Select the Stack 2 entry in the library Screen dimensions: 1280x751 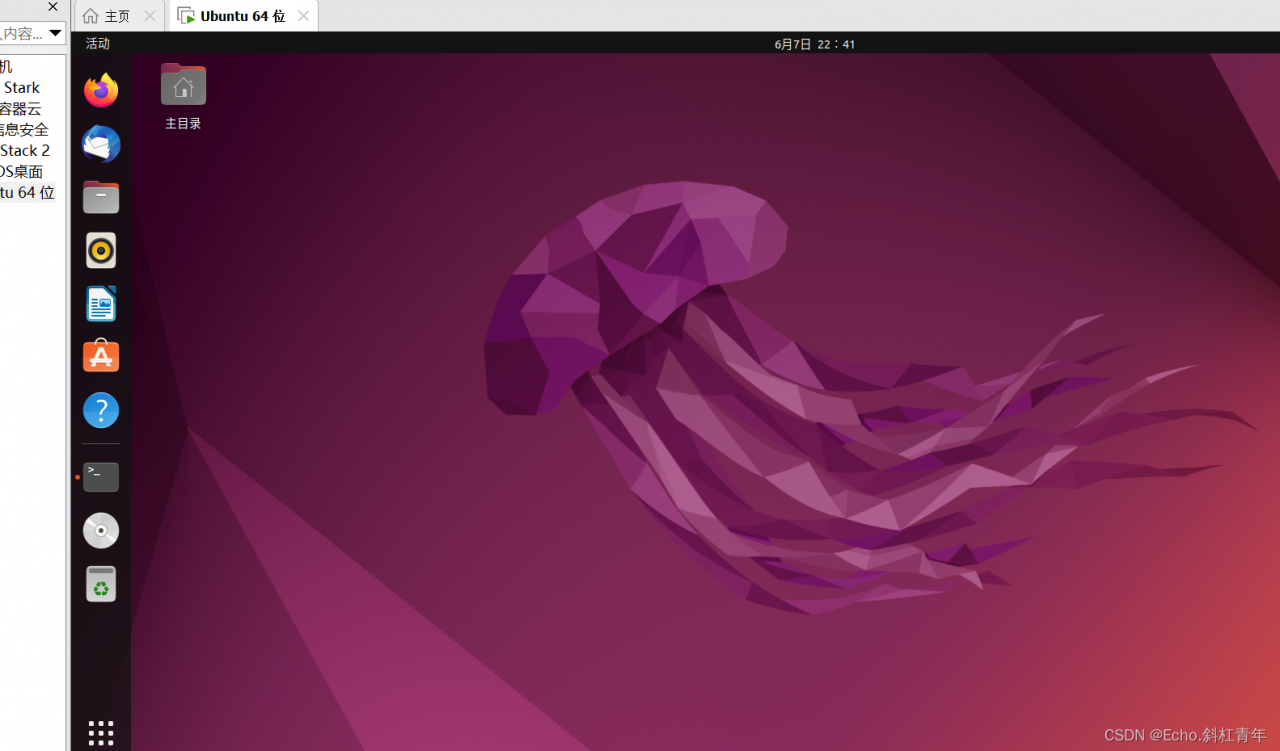coord(25,151)
